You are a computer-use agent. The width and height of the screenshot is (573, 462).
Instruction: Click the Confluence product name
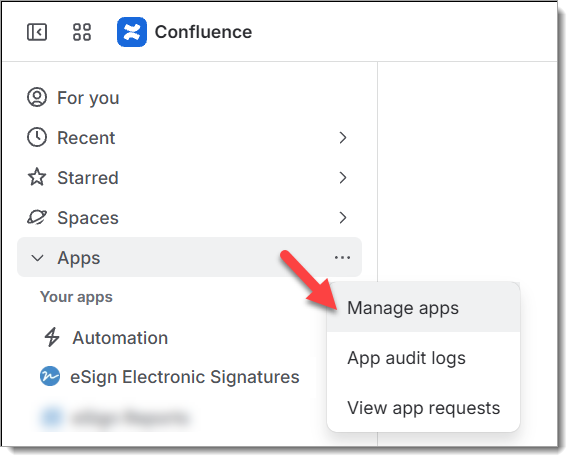point(203,32)
